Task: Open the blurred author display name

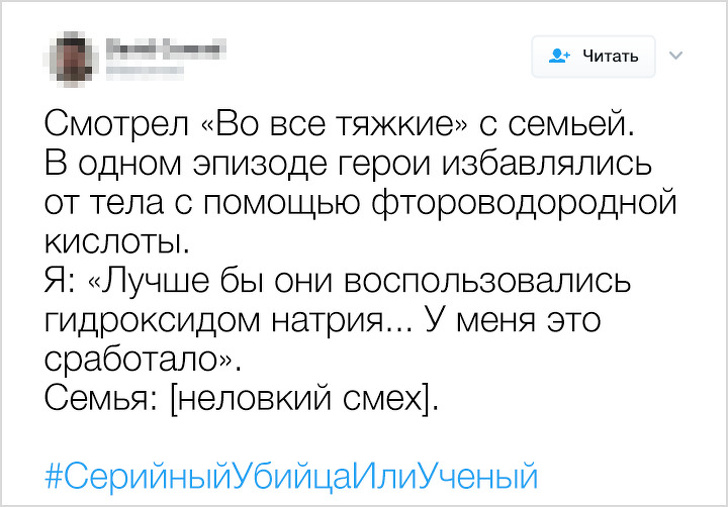Action: (x=165, y=46)
